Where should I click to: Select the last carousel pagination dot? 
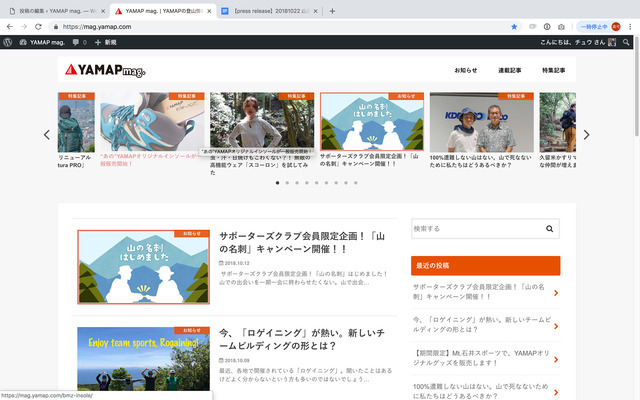click(x=356, y=183)
